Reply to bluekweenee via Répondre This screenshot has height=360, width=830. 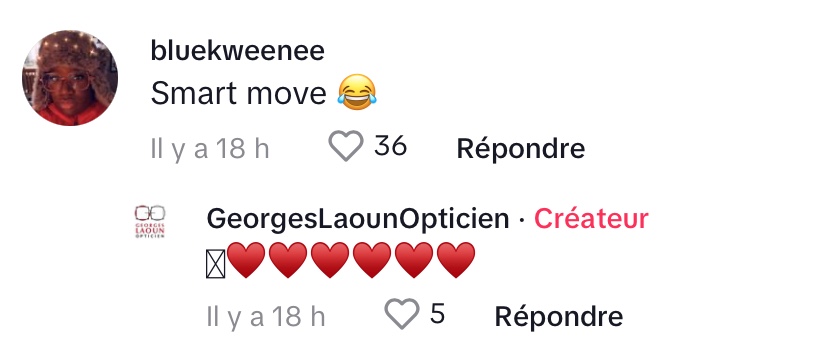520,148
